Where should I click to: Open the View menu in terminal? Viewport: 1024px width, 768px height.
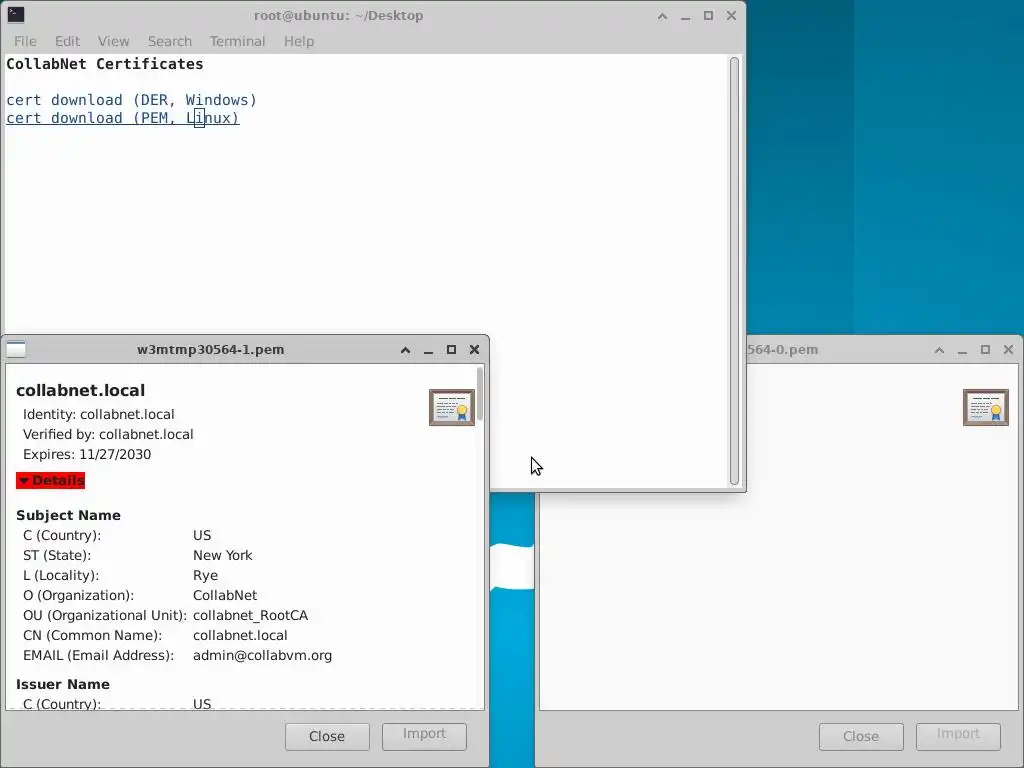tap(113, 41)
